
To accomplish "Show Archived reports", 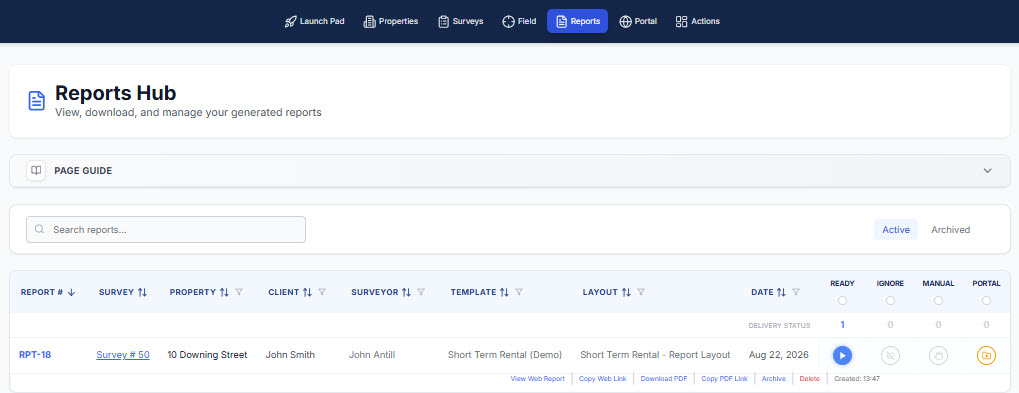I will pos(950,229).
